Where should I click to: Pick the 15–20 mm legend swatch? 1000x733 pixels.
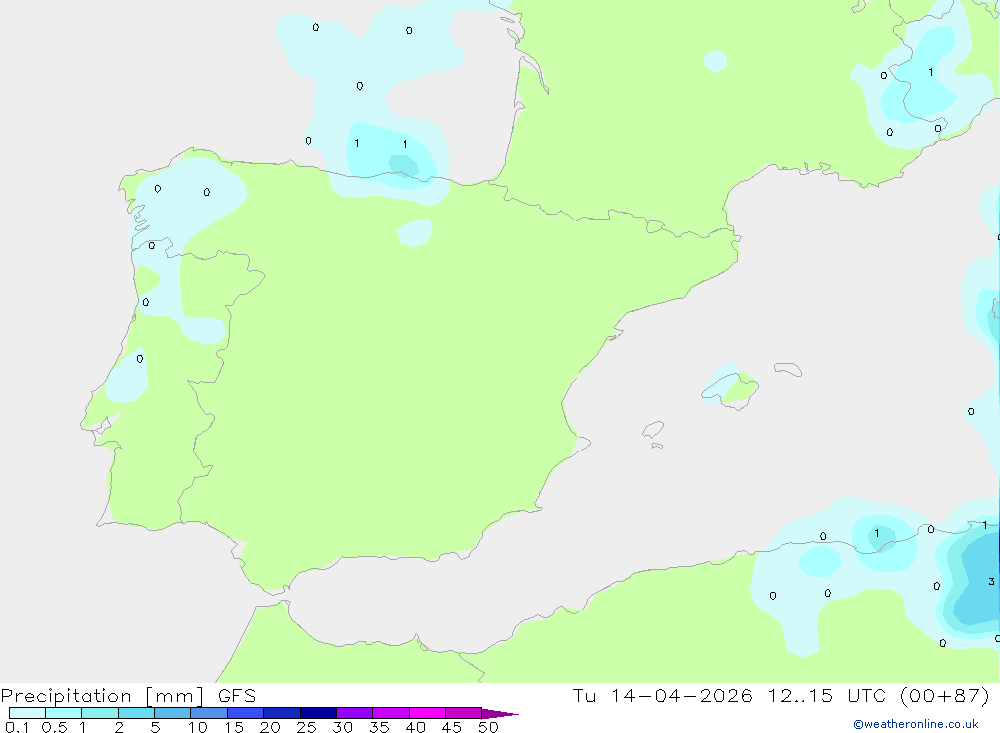246,713
